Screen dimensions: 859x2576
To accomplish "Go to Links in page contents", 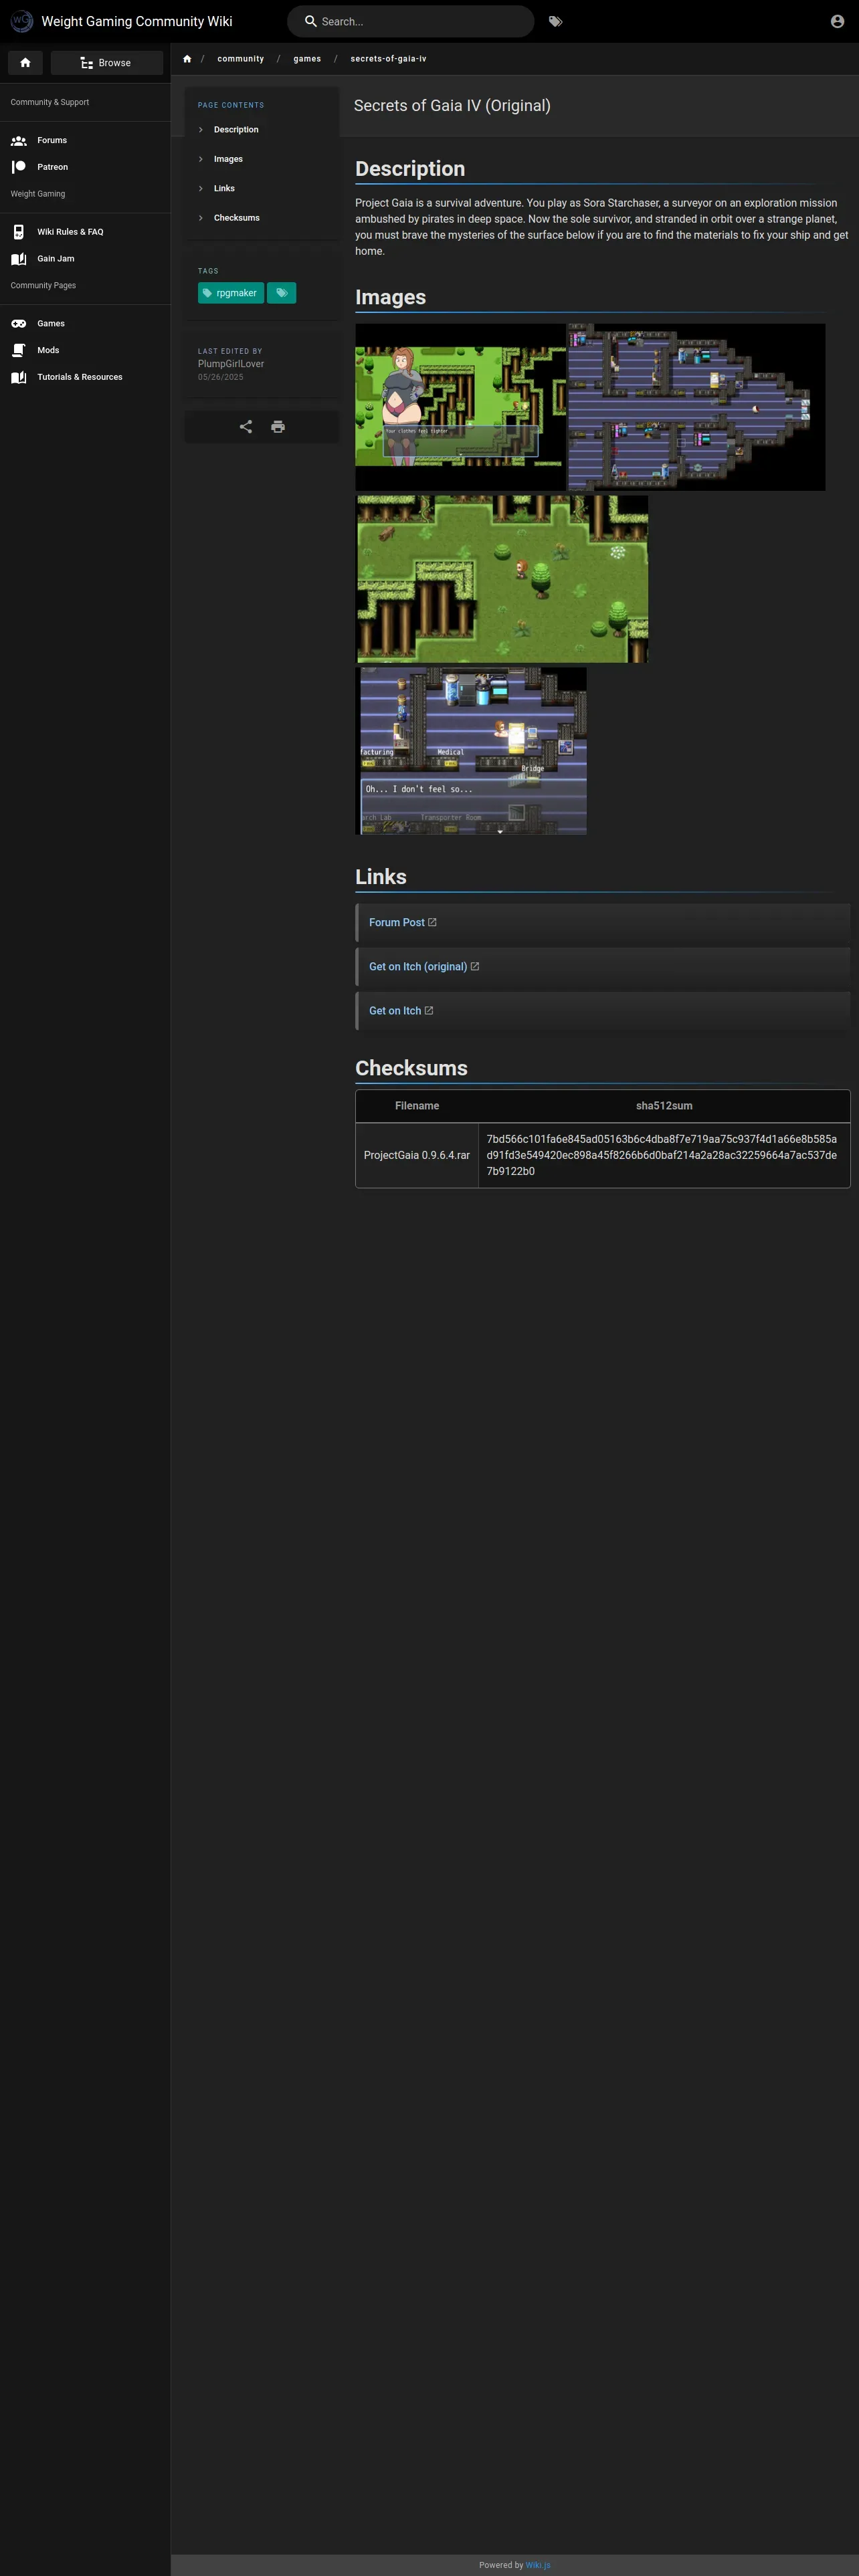I will pyautogui.click(x=224, y=188).
